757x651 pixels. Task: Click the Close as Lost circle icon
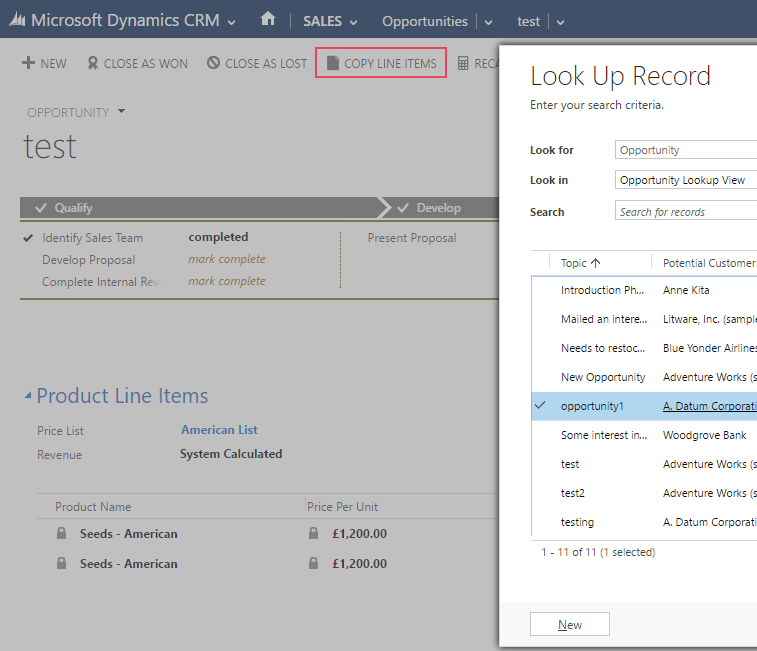(x=213, y=63)
